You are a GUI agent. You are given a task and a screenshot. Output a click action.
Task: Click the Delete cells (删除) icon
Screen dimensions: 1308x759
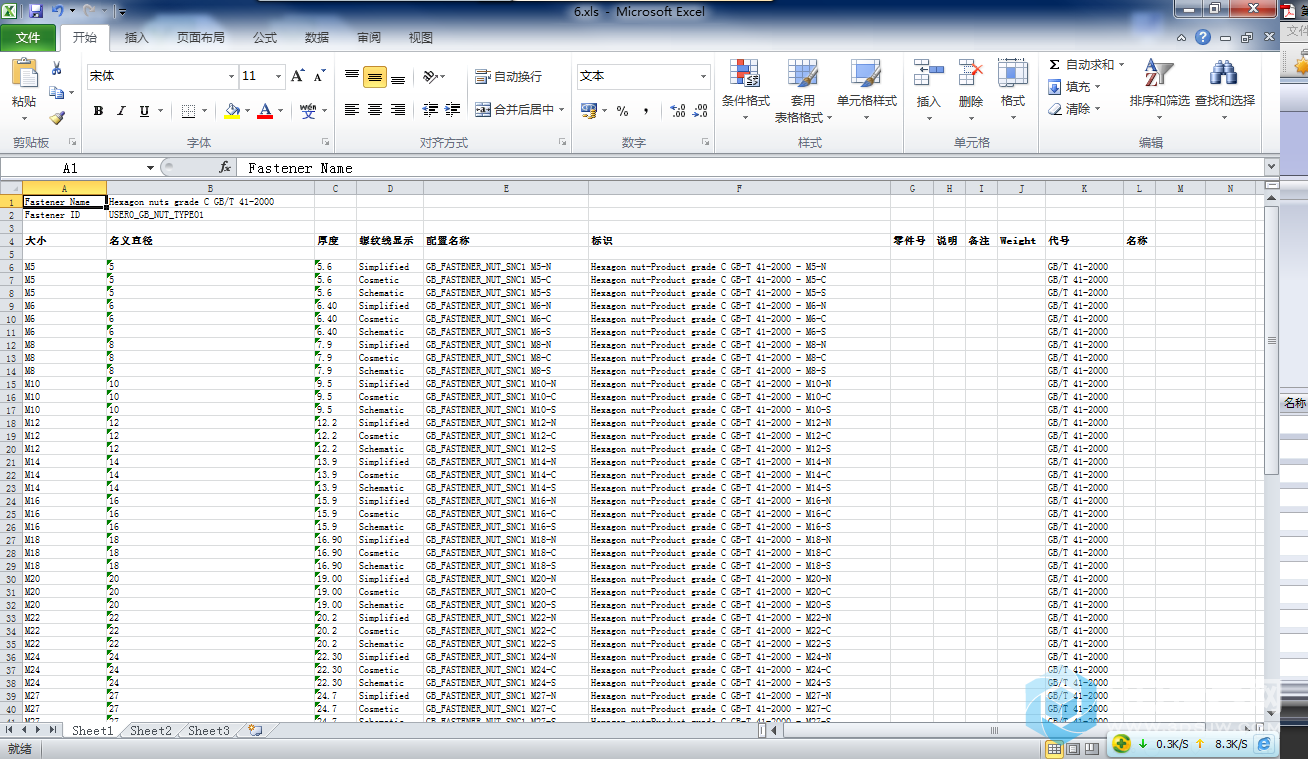(971, 72)
